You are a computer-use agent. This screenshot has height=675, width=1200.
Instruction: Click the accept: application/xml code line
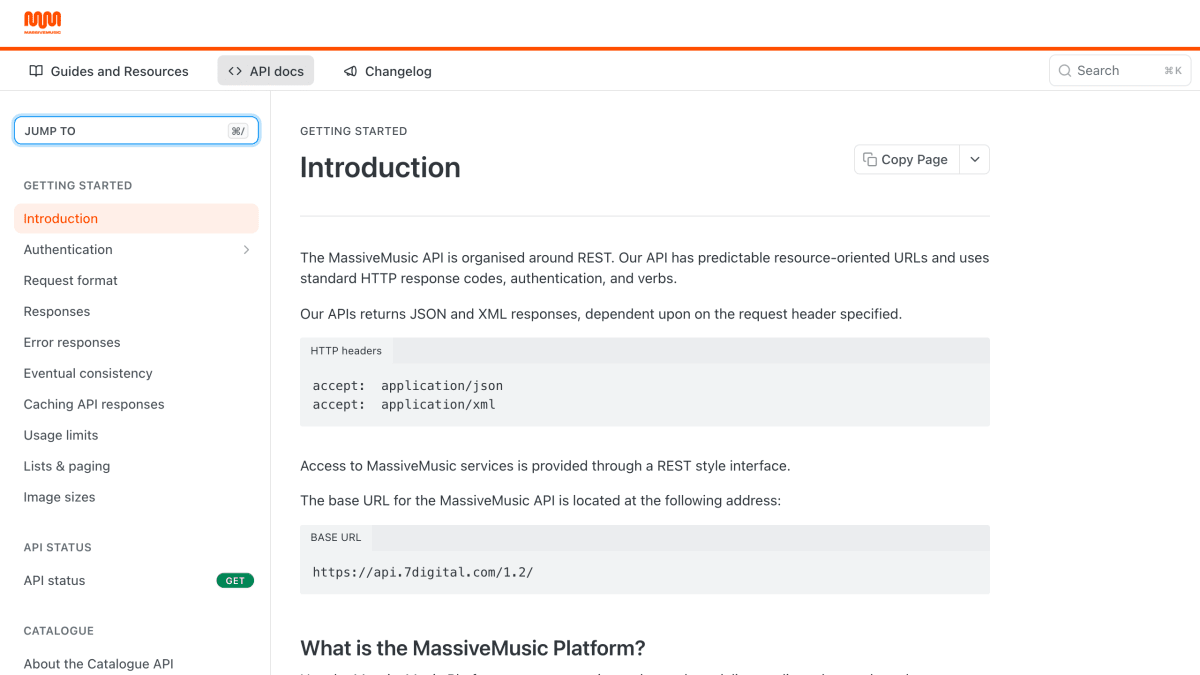click(404, 405)
